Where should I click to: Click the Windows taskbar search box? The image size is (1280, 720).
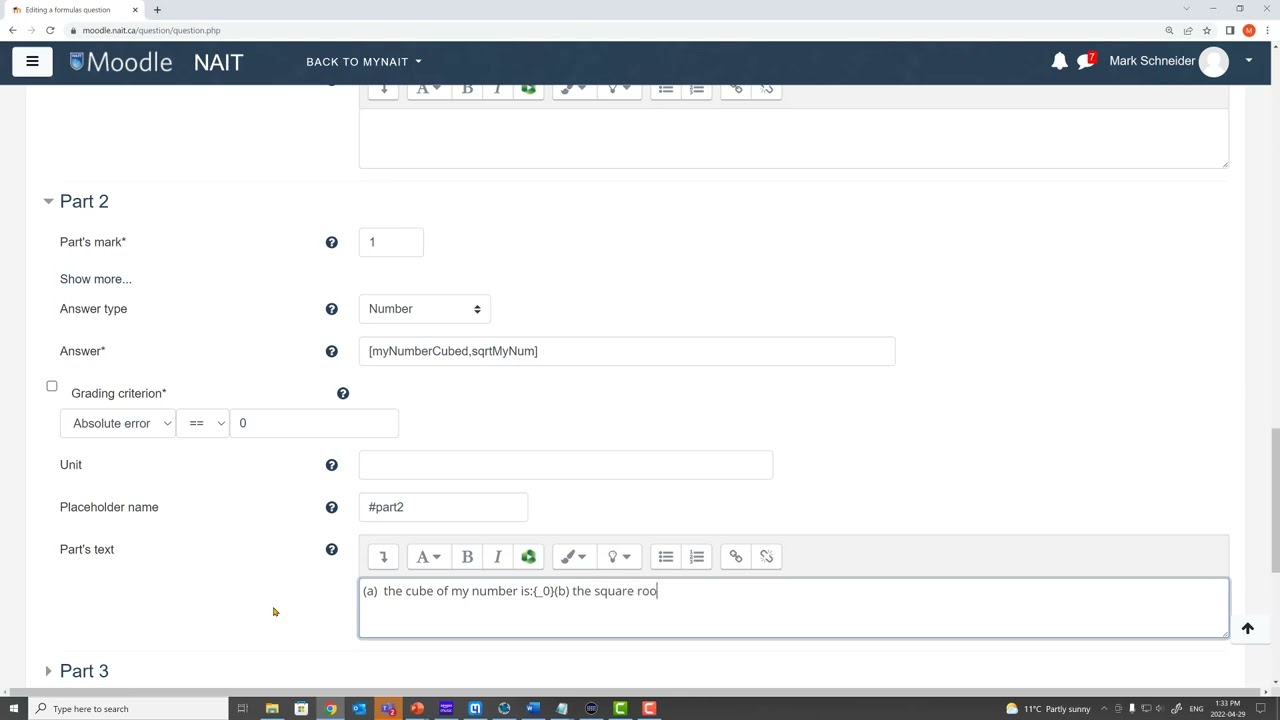click(x=128, y=709)
